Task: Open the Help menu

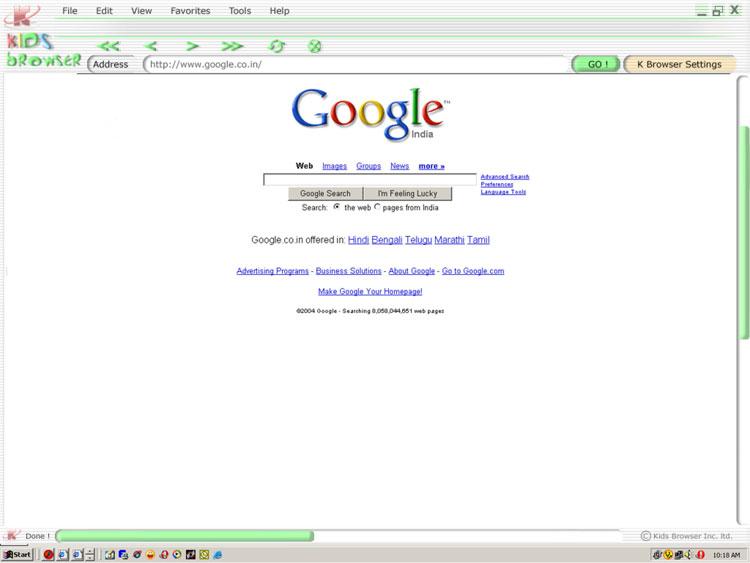Action: (x=279, y=11)
